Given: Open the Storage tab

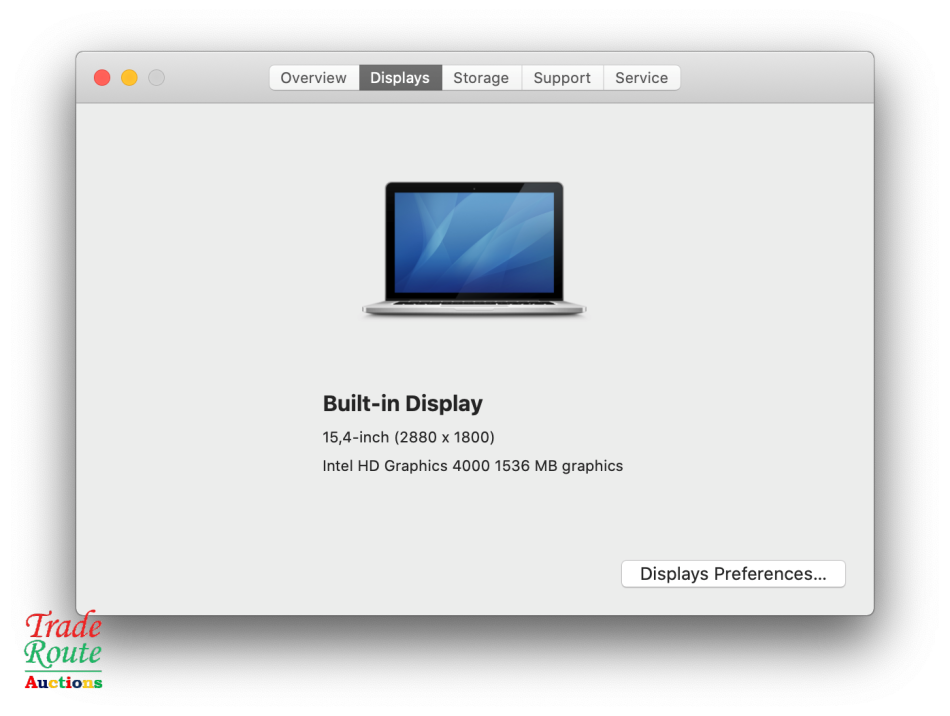Looking at the screenshot, I should point(481,77).
